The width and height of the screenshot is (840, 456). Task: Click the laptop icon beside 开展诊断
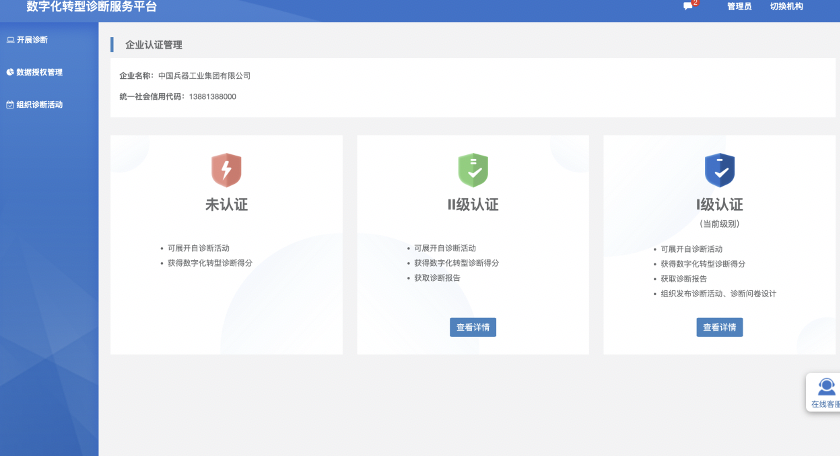(10, 40)
